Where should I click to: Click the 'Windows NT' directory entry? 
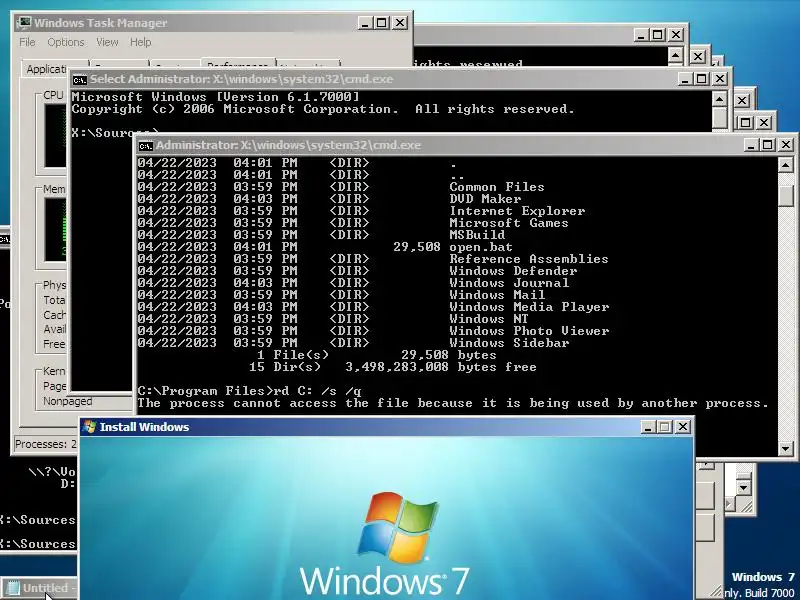point(489,319)
